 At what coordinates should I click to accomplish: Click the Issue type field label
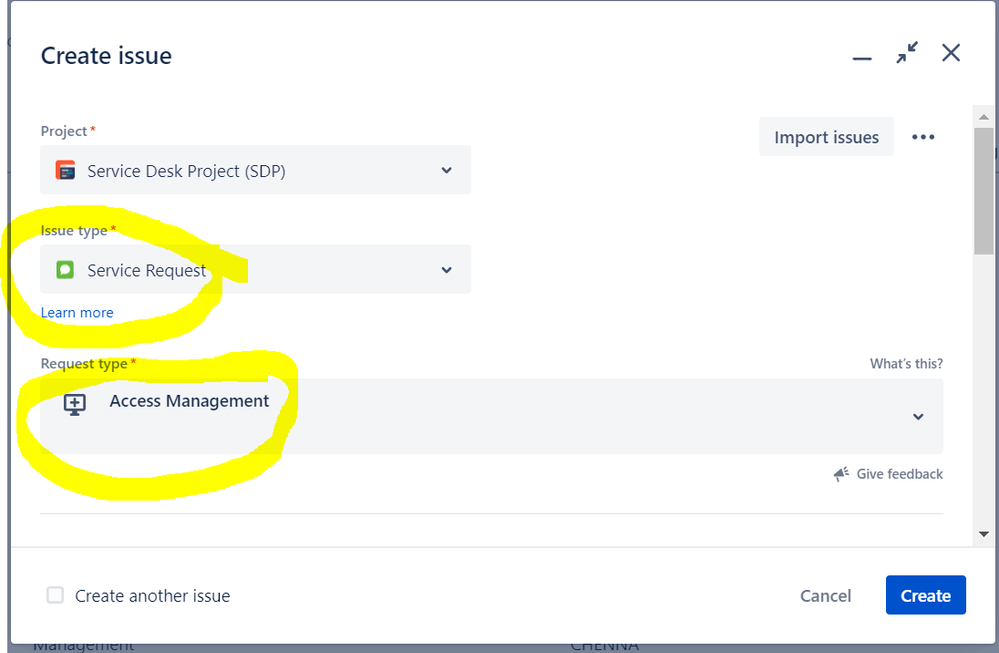(74, 231)
